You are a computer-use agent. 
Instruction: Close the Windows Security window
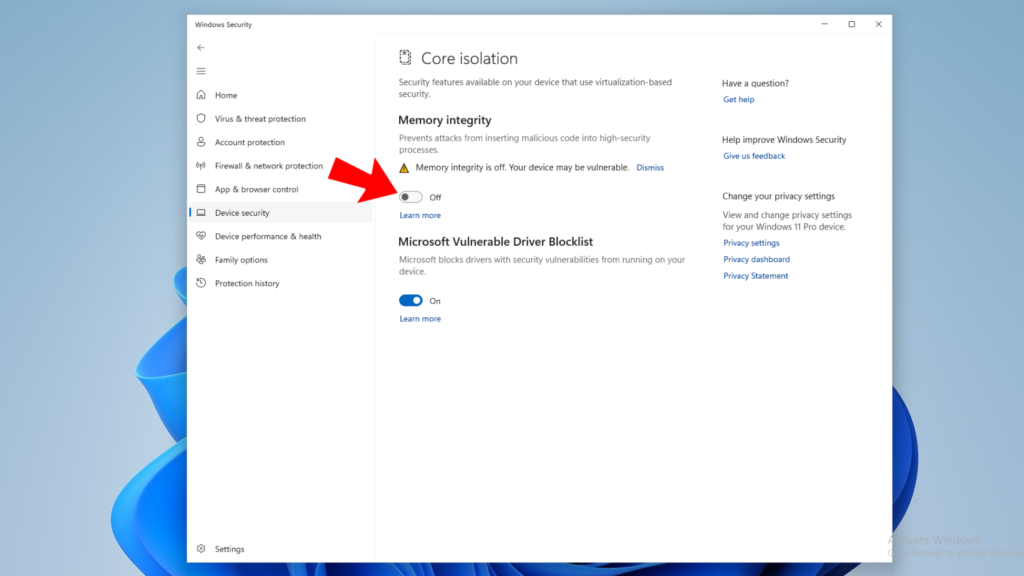[x=878, y=24]
